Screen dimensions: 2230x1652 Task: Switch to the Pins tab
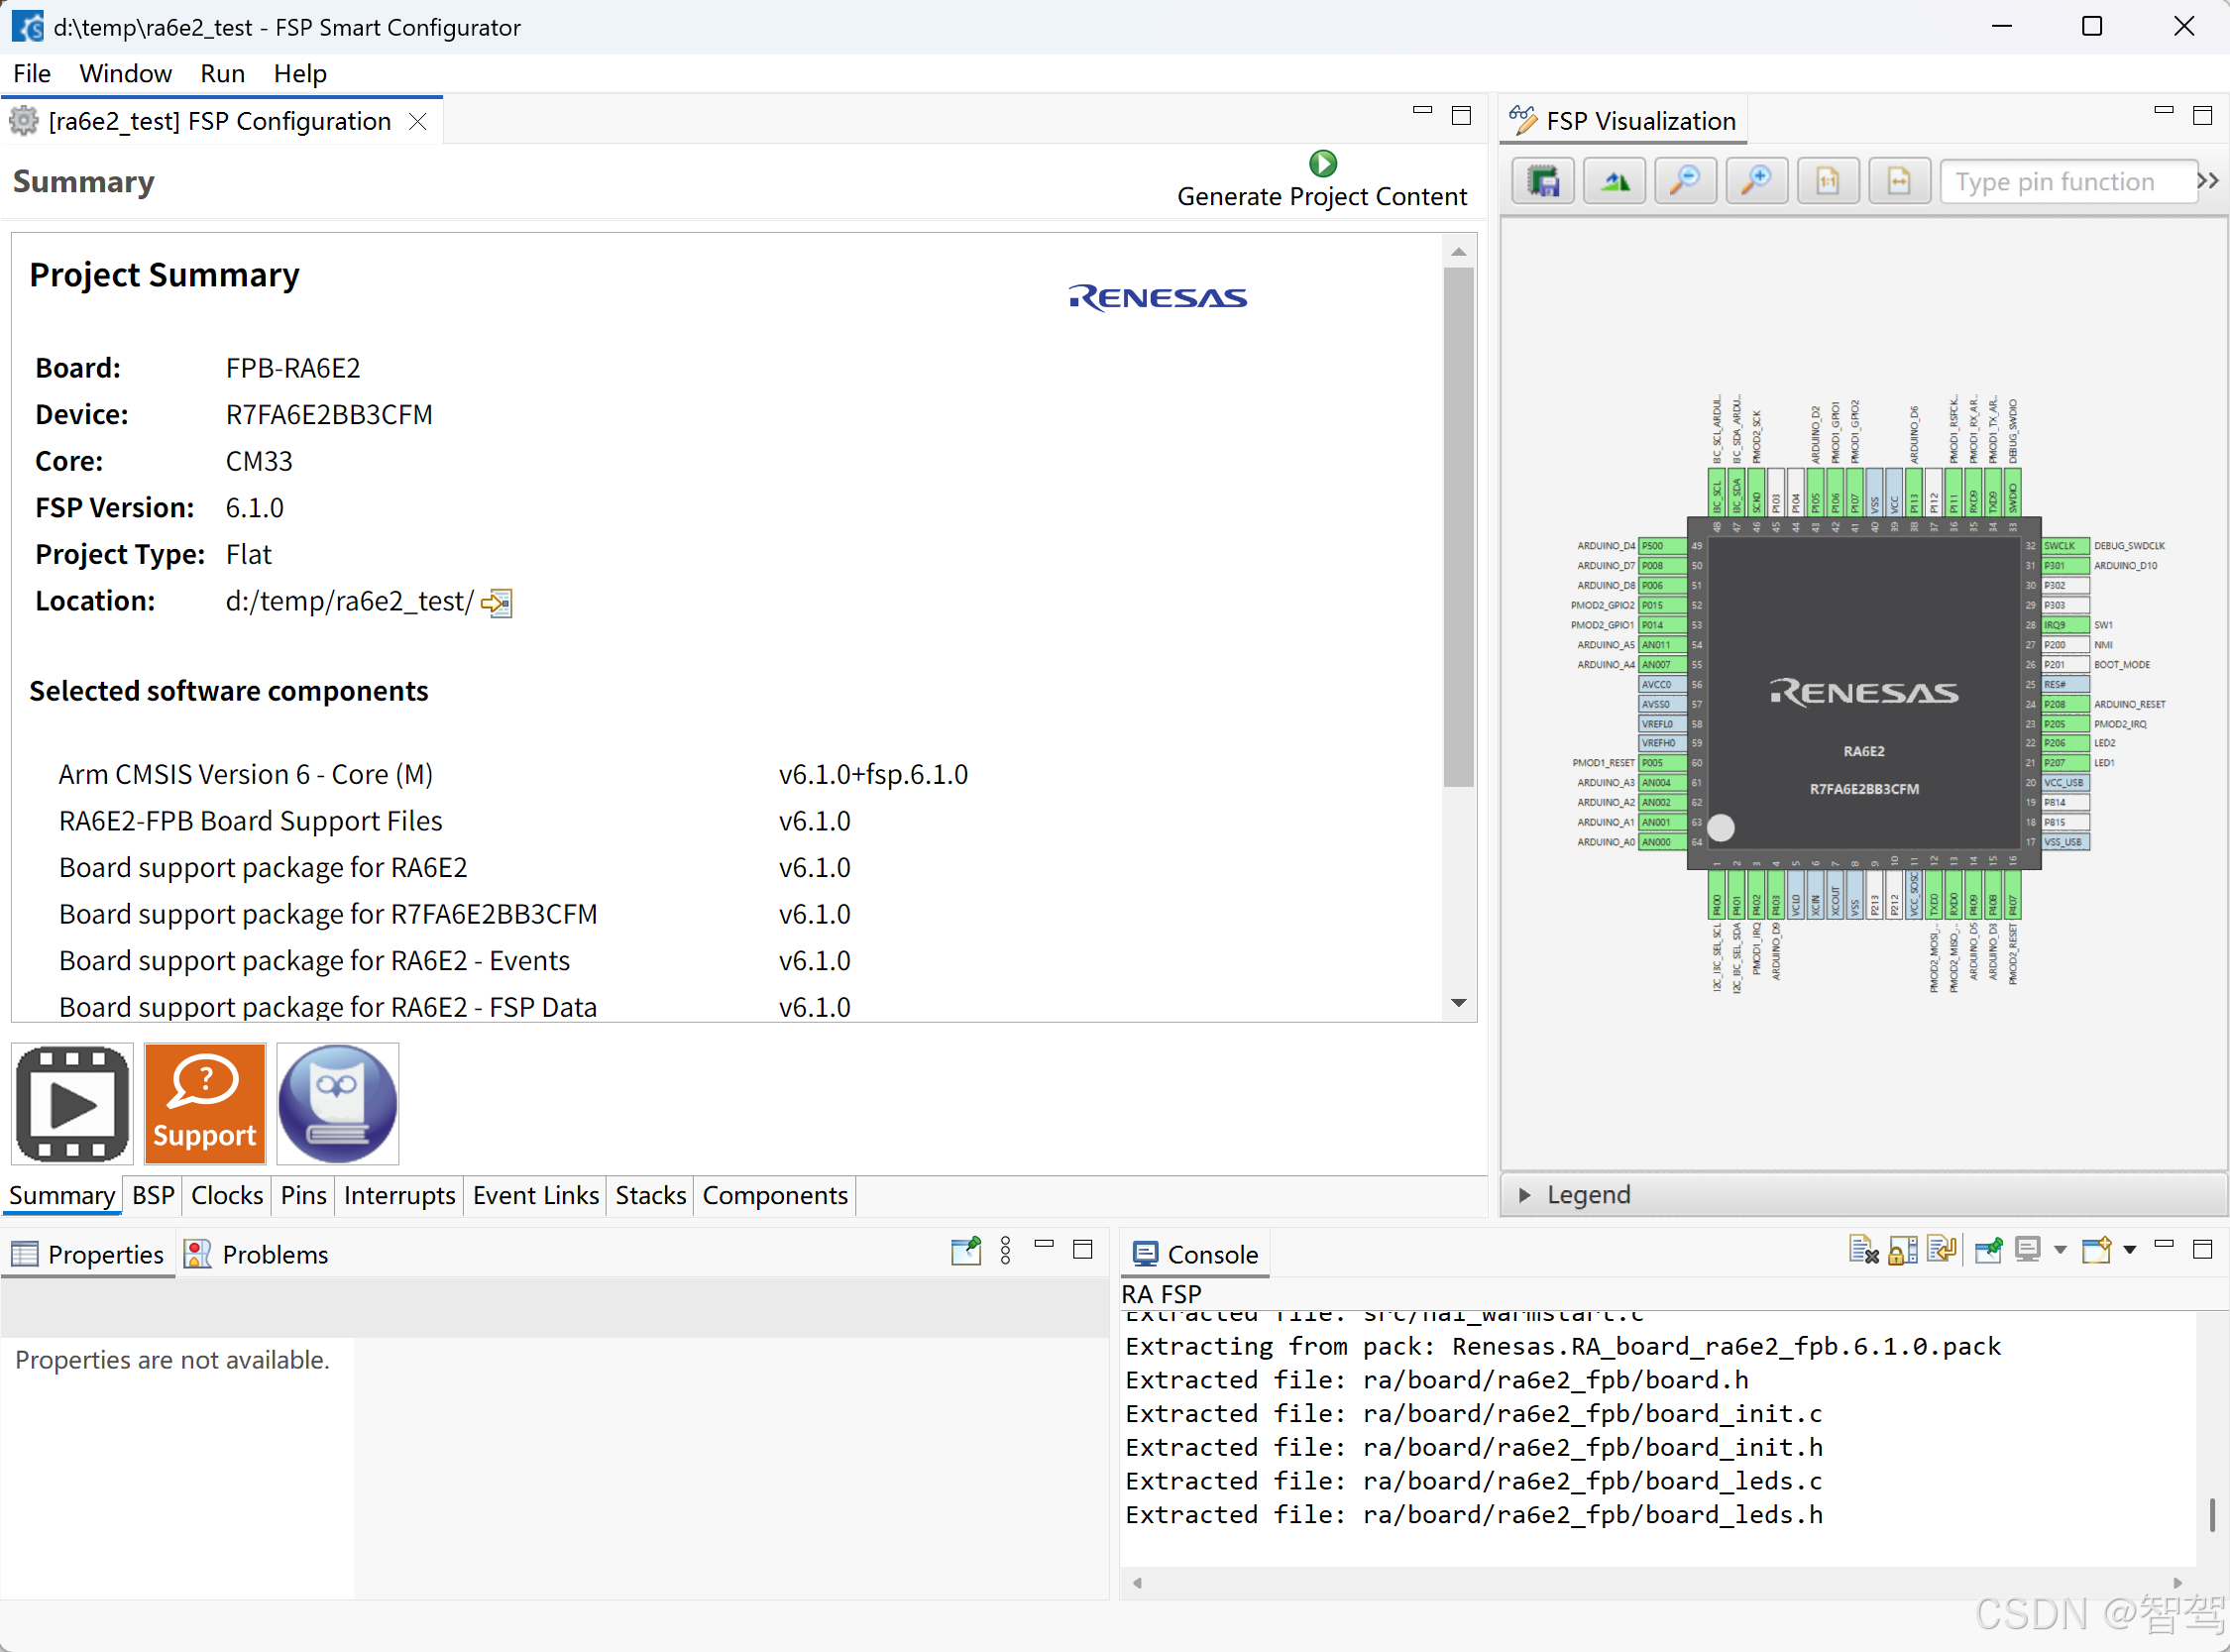pyautogui.click(x=303, y=1196)
